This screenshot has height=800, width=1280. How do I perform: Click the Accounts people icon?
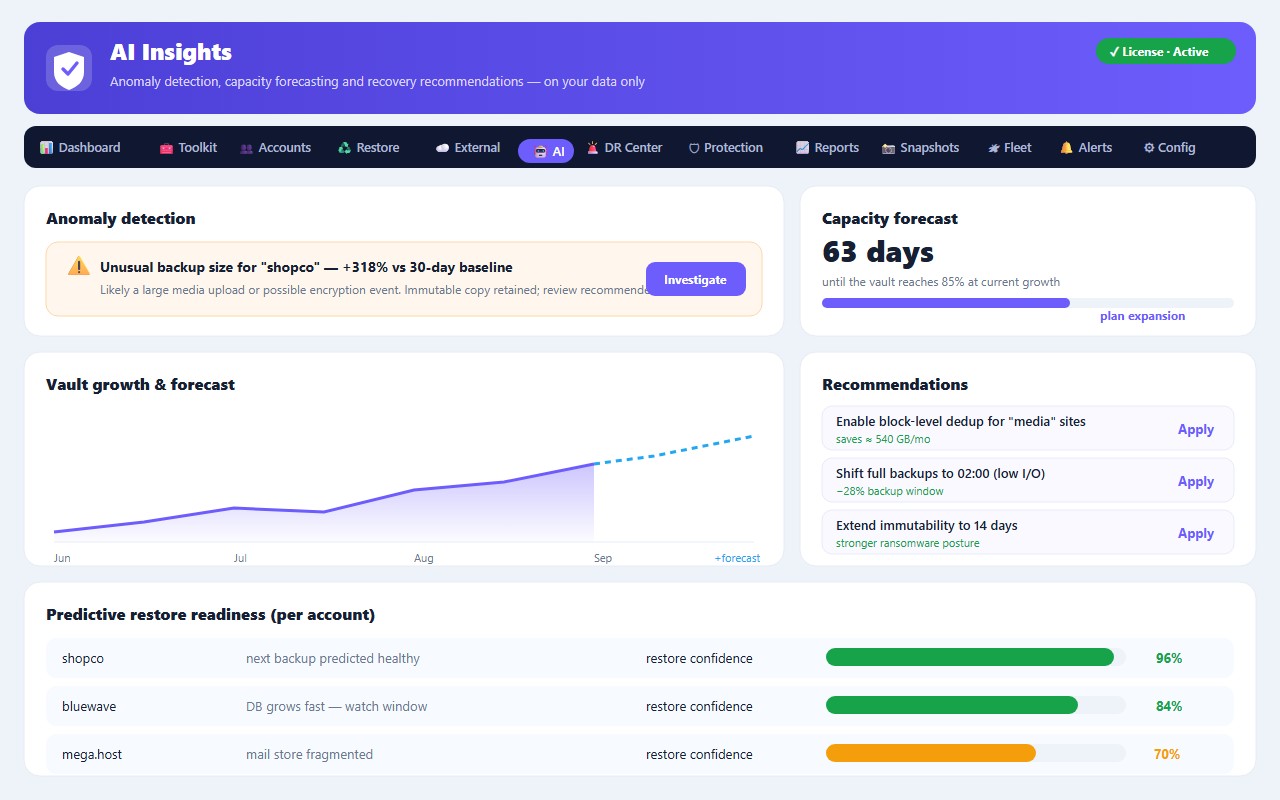[246, 148]
